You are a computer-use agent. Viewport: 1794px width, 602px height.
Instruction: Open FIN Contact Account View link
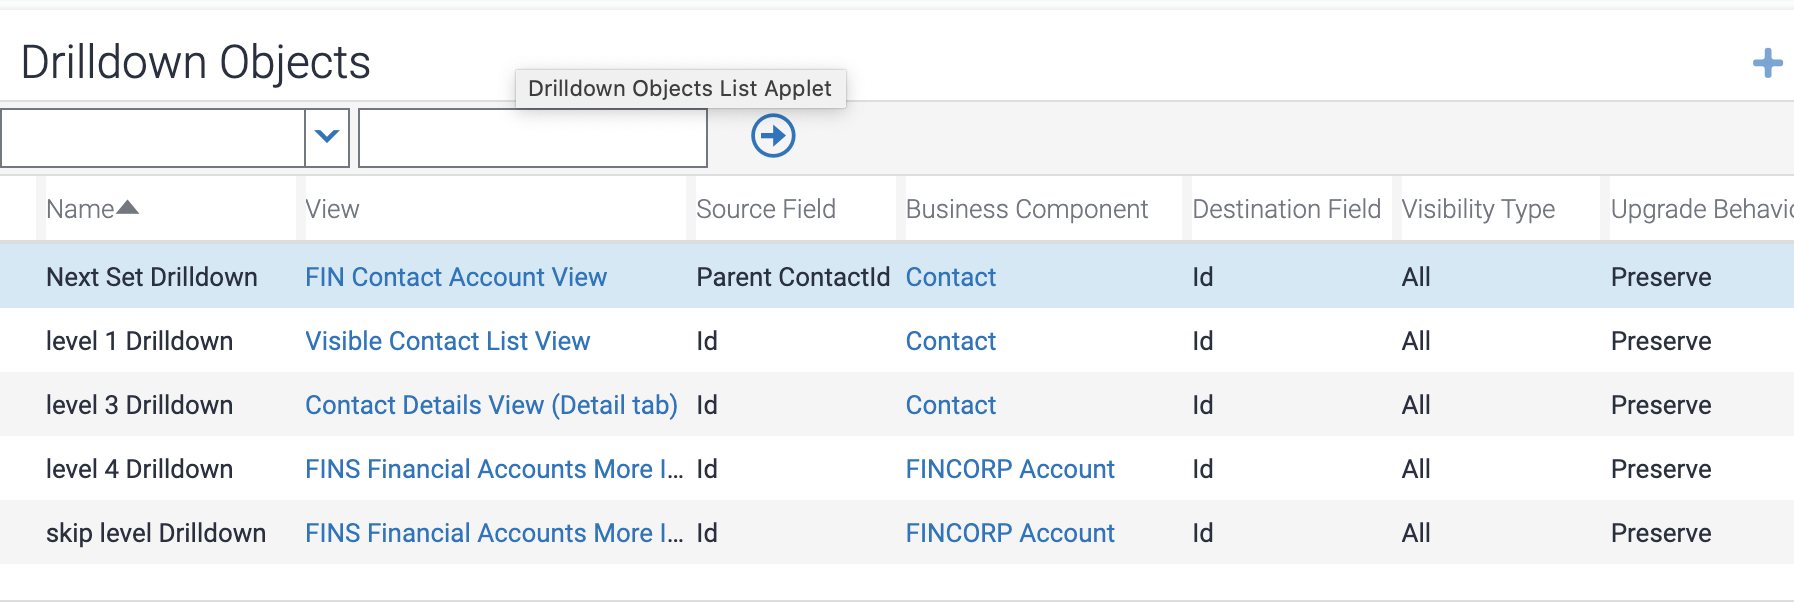(456, 277)
